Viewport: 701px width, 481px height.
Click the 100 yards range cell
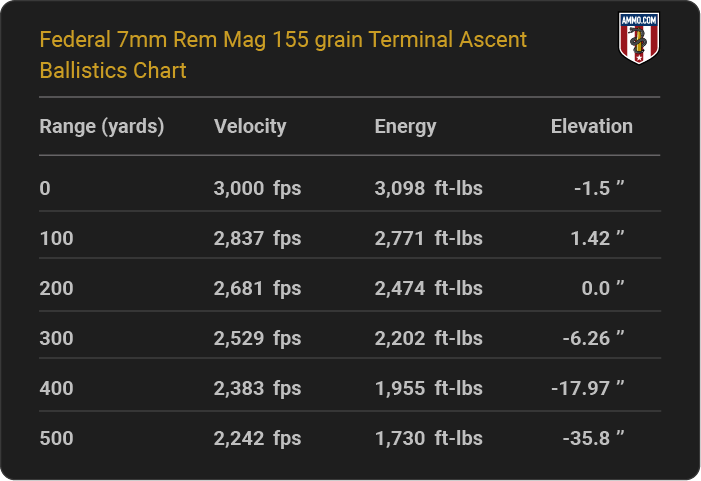(56, 238)
